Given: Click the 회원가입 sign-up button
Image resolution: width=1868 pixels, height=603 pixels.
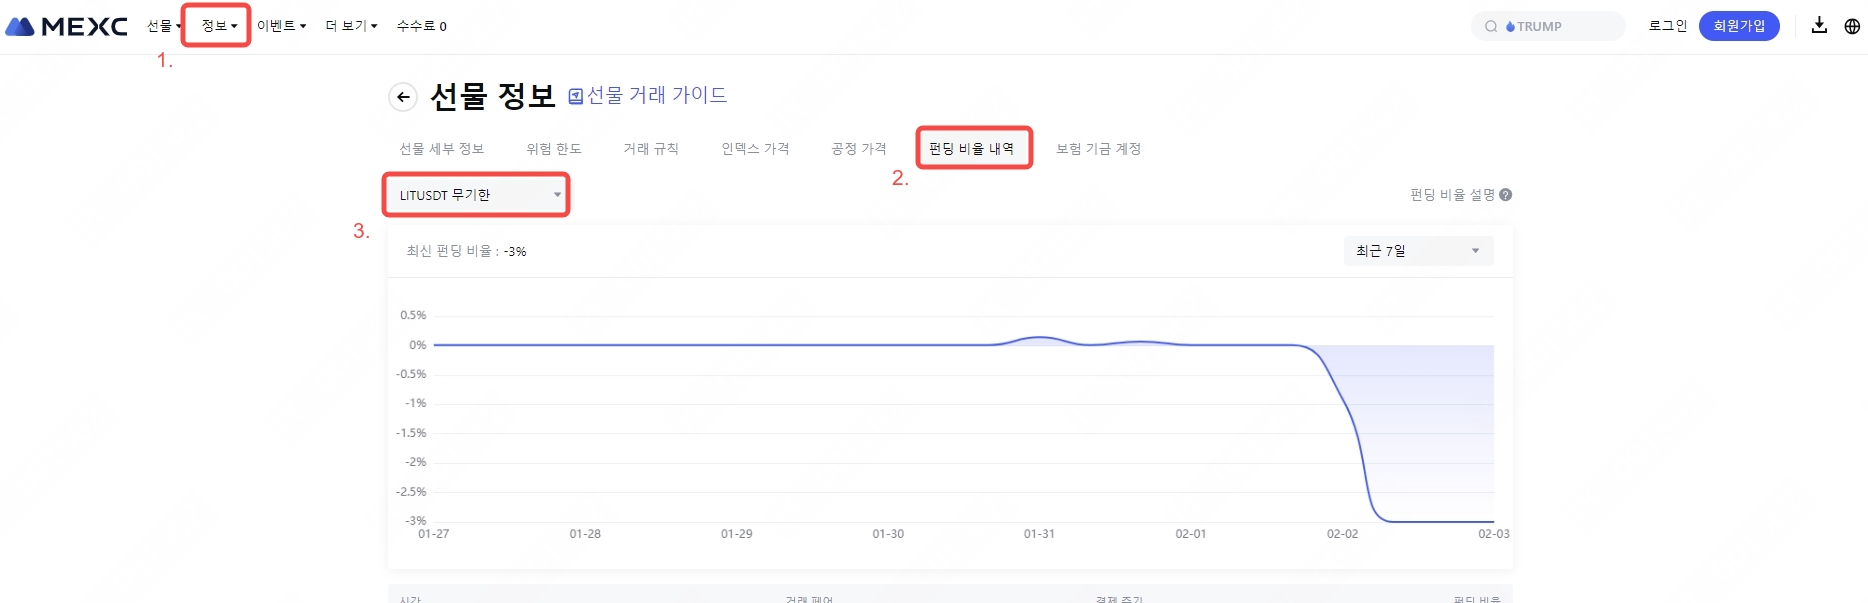Looking at the screenshot, I should [x=1738, y=26].
